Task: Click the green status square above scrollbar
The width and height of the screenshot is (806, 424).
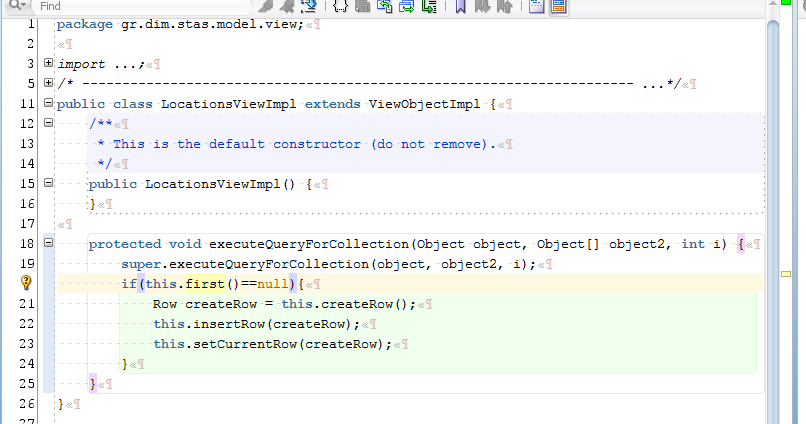Action: point(785,3)
